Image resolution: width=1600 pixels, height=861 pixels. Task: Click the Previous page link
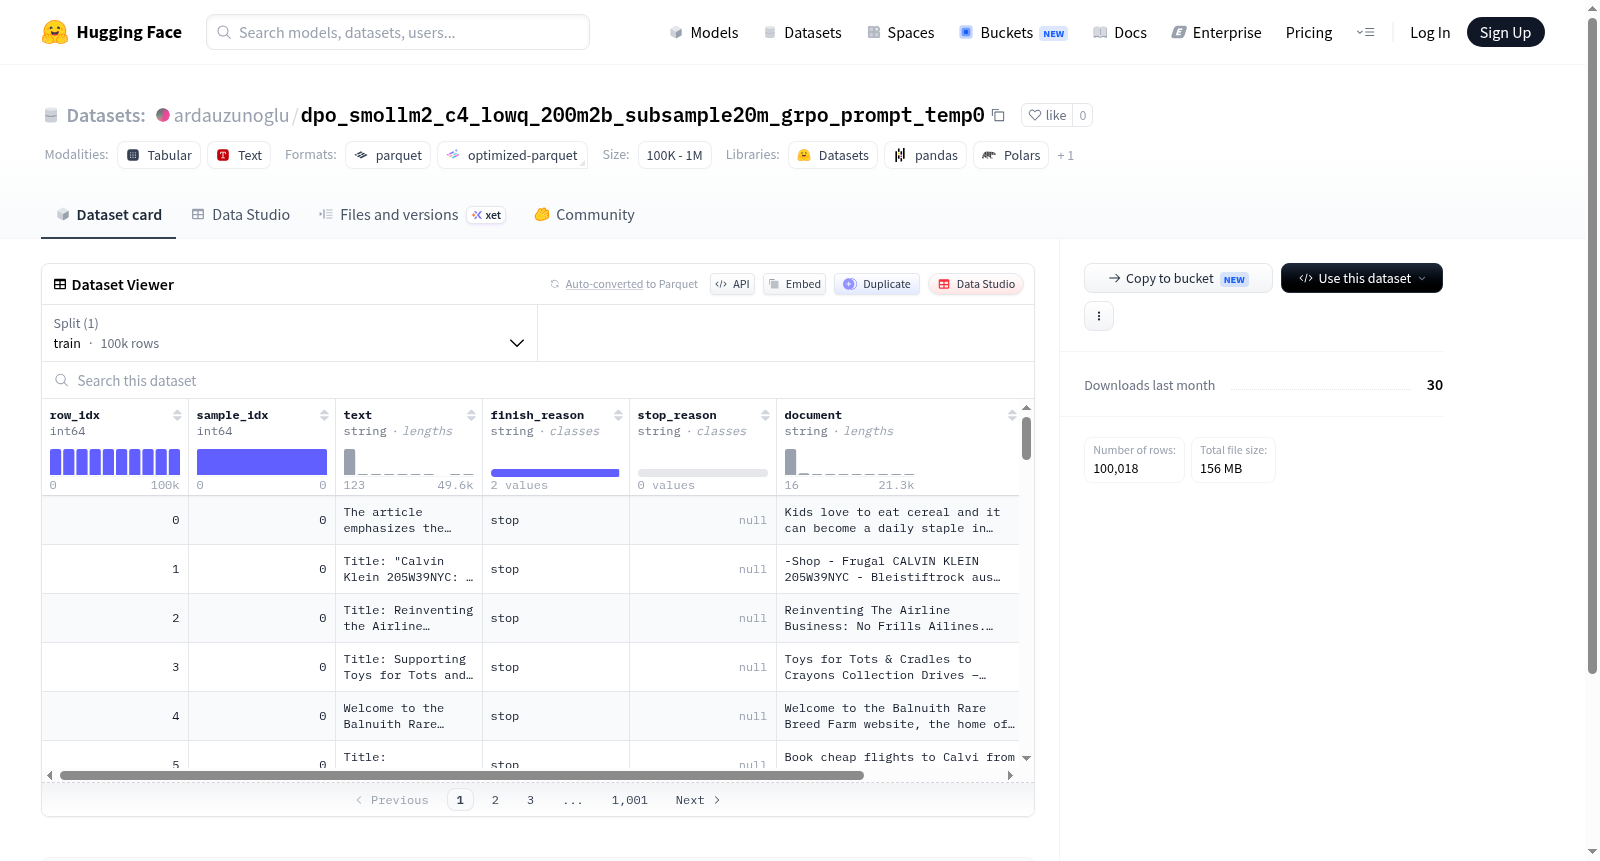[x=392, y=800]
